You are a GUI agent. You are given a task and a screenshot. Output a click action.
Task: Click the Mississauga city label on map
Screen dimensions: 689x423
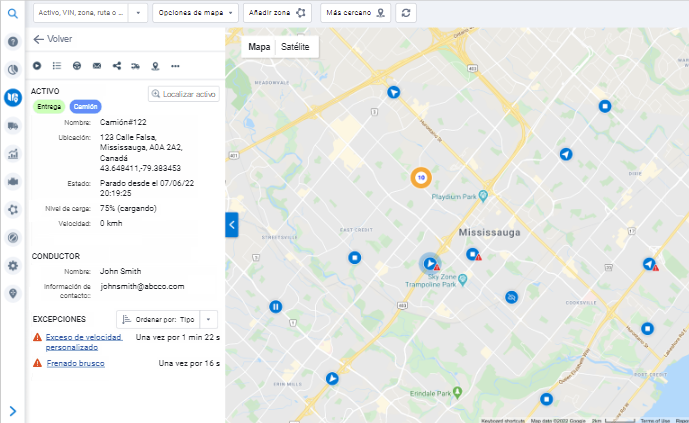click(490, 232)
